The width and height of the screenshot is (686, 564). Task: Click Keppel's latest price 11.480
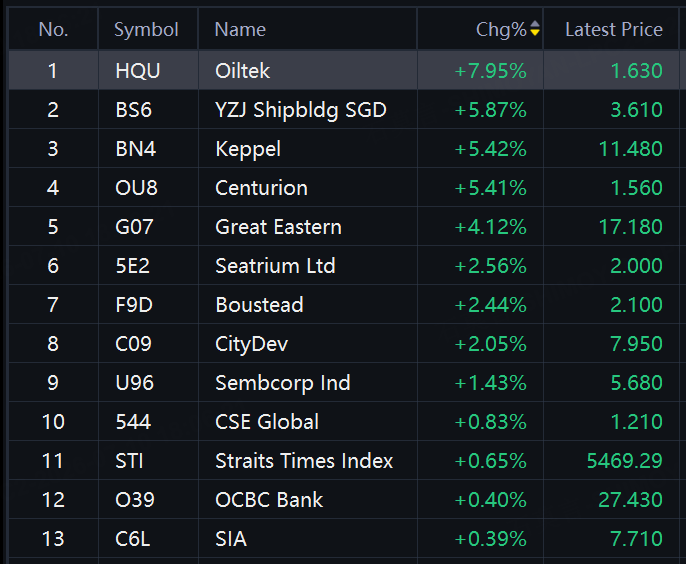pos(630,149)
